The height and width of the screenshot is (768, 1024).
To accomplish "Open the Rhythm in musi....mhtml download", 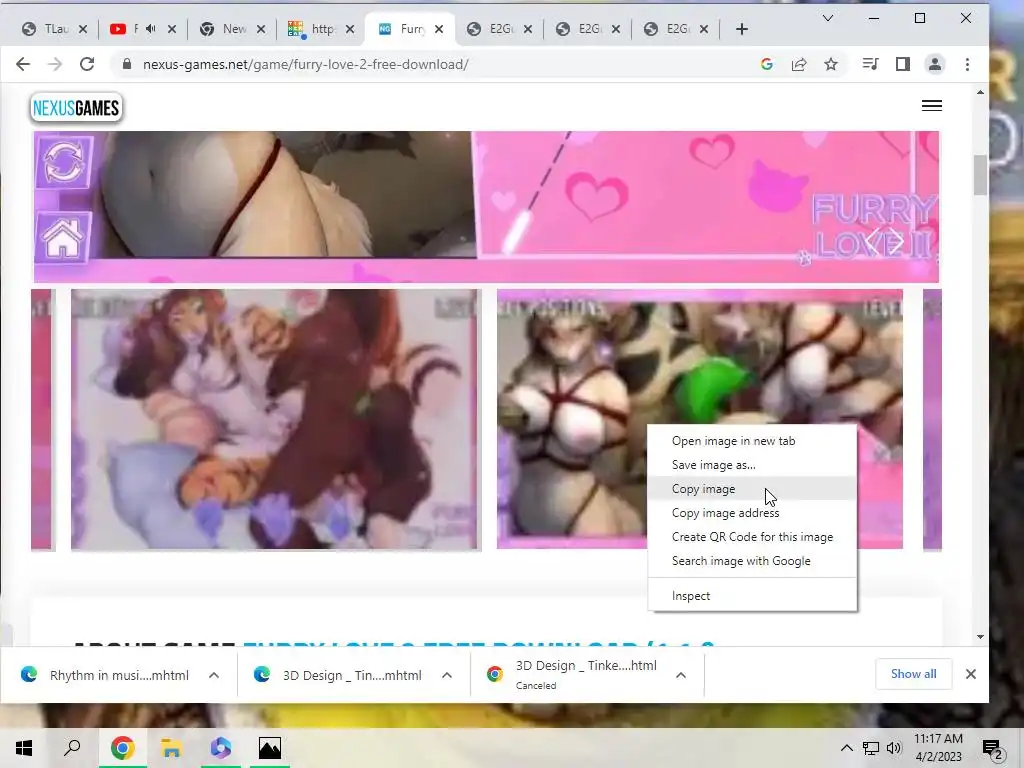I will click(x=106, y=675).
